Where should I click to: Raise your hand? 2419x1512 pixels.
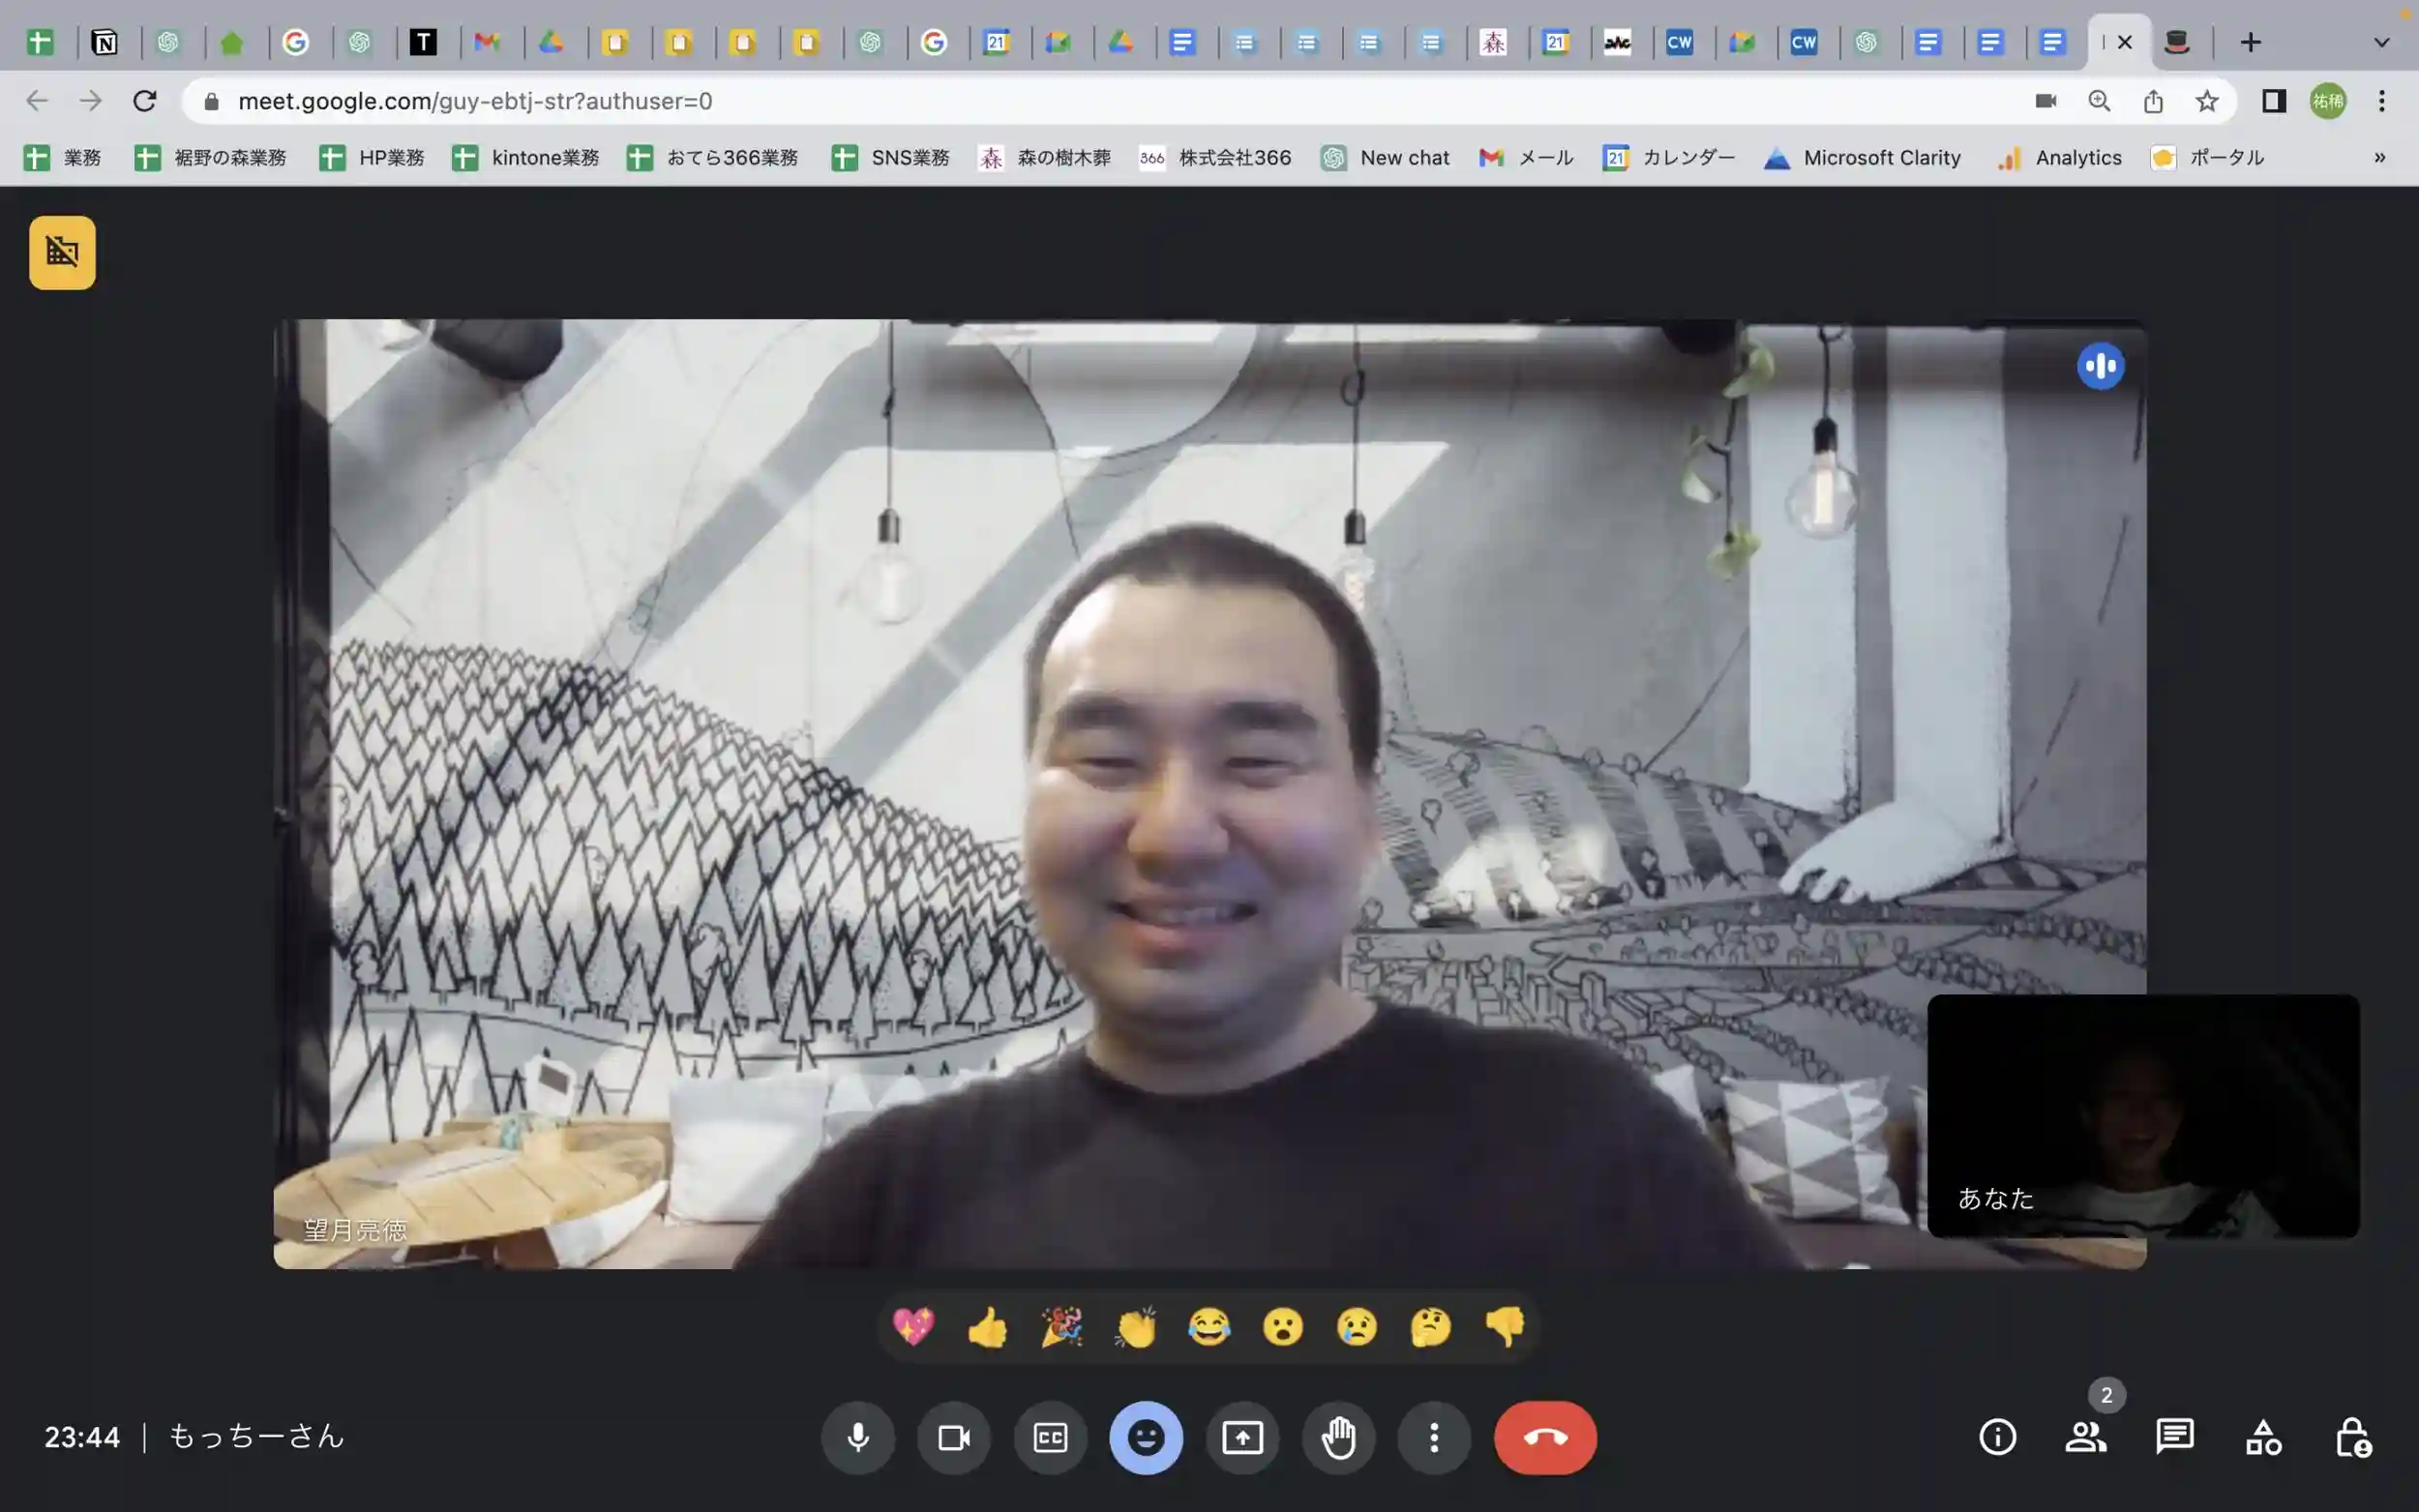pyautogui.click(x=1338, y=1437)
